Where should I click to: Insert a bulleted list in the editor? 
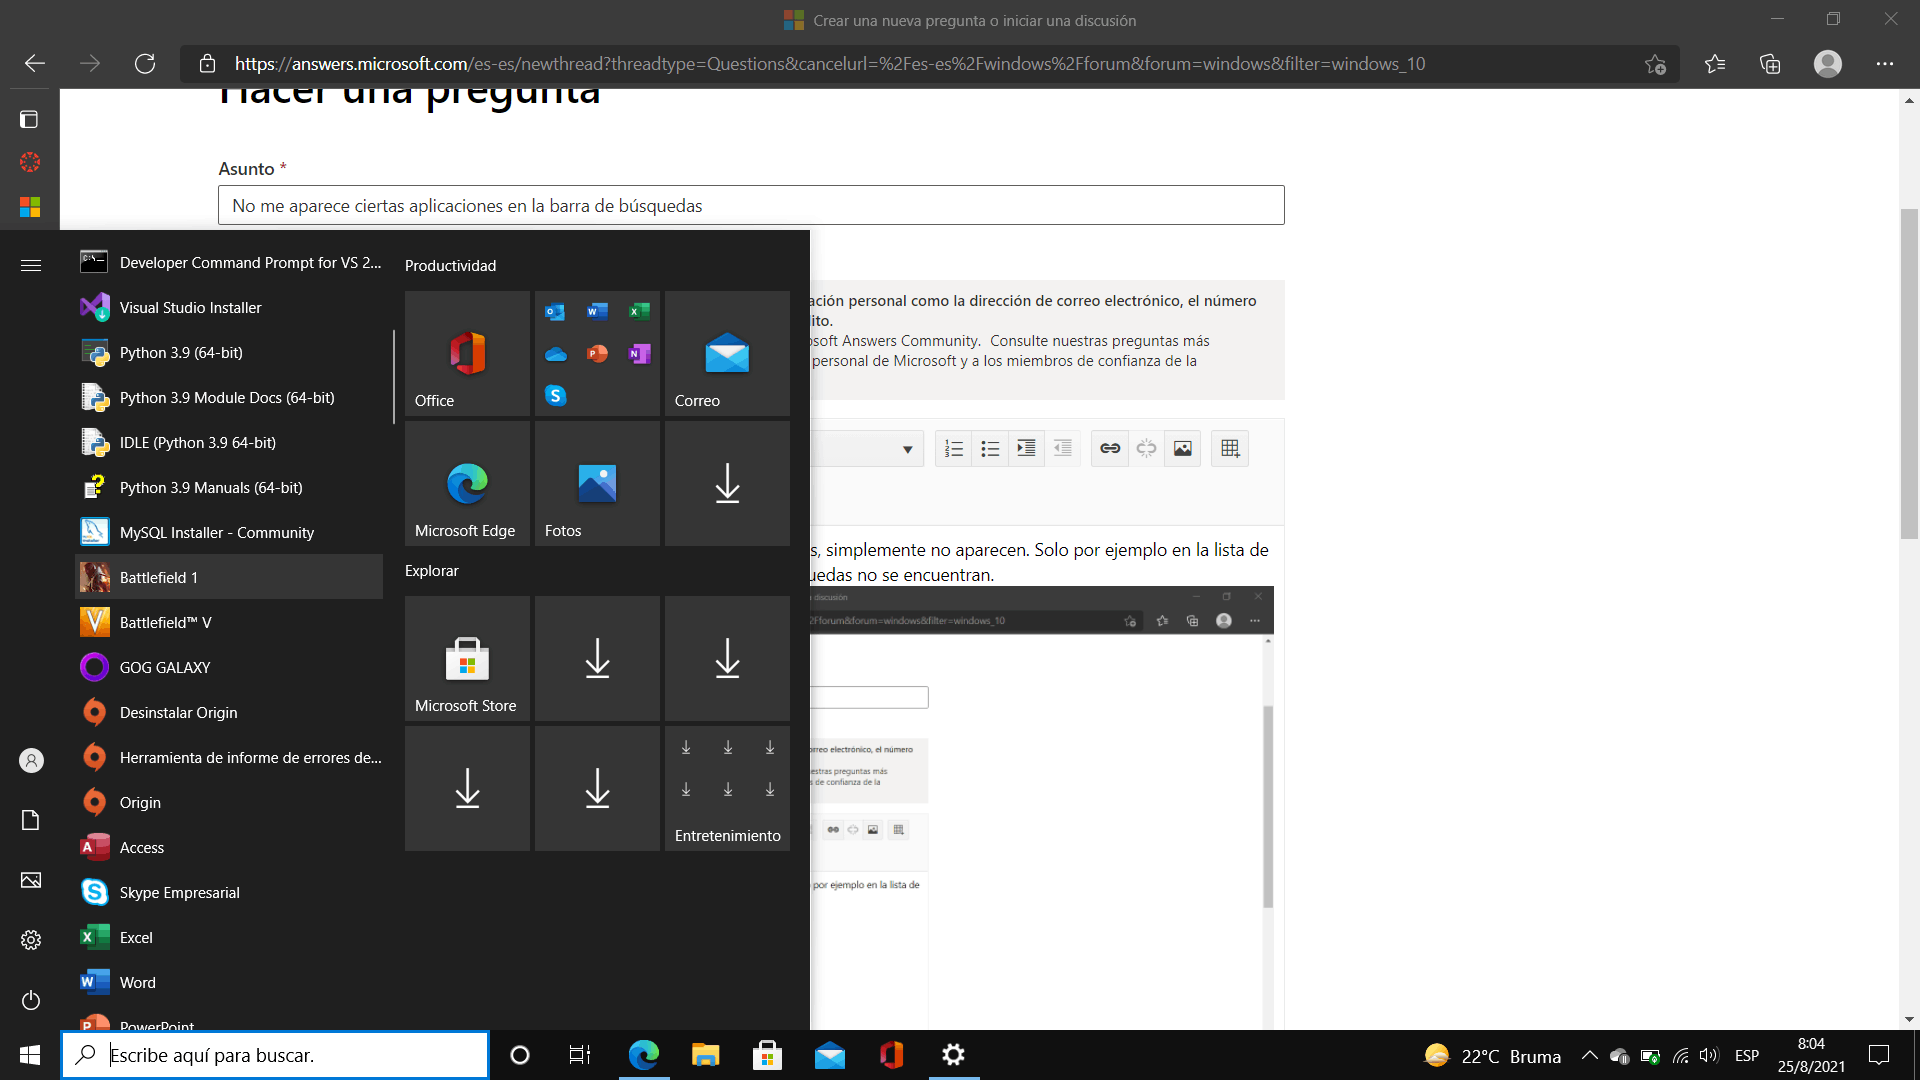point(990,448)
